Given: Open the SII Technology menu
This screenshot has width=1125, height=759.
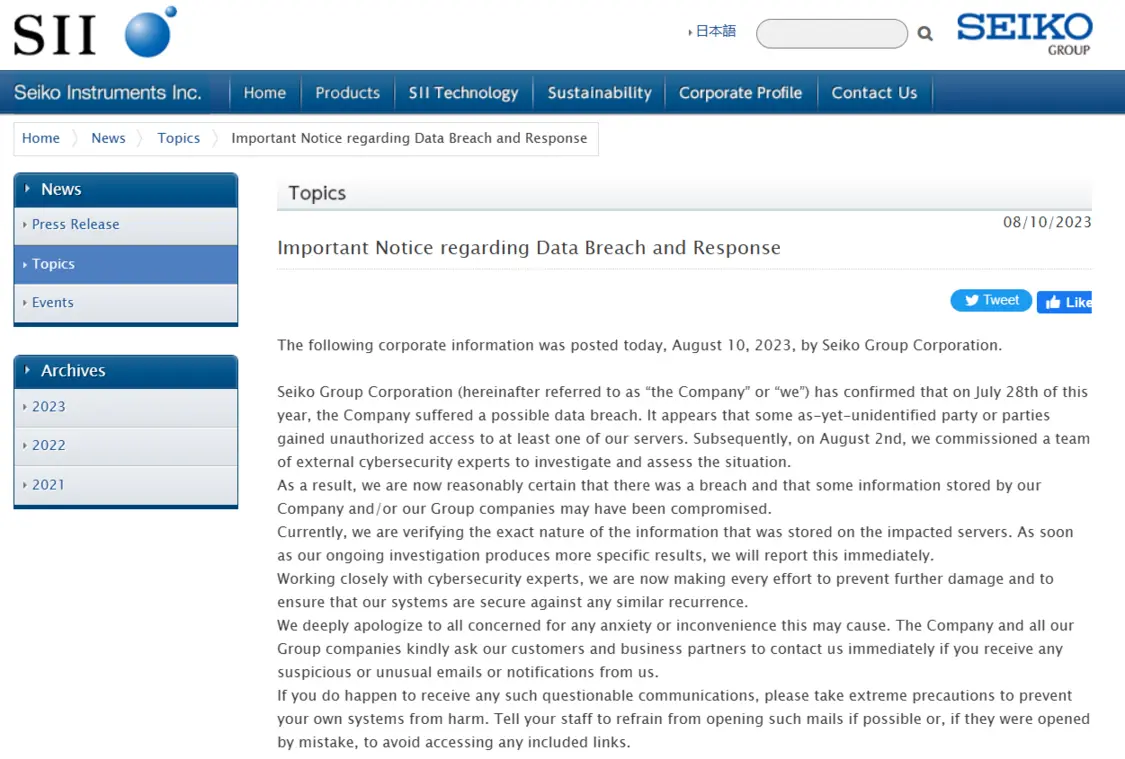Looking at the screenshot, I should 463,93.
